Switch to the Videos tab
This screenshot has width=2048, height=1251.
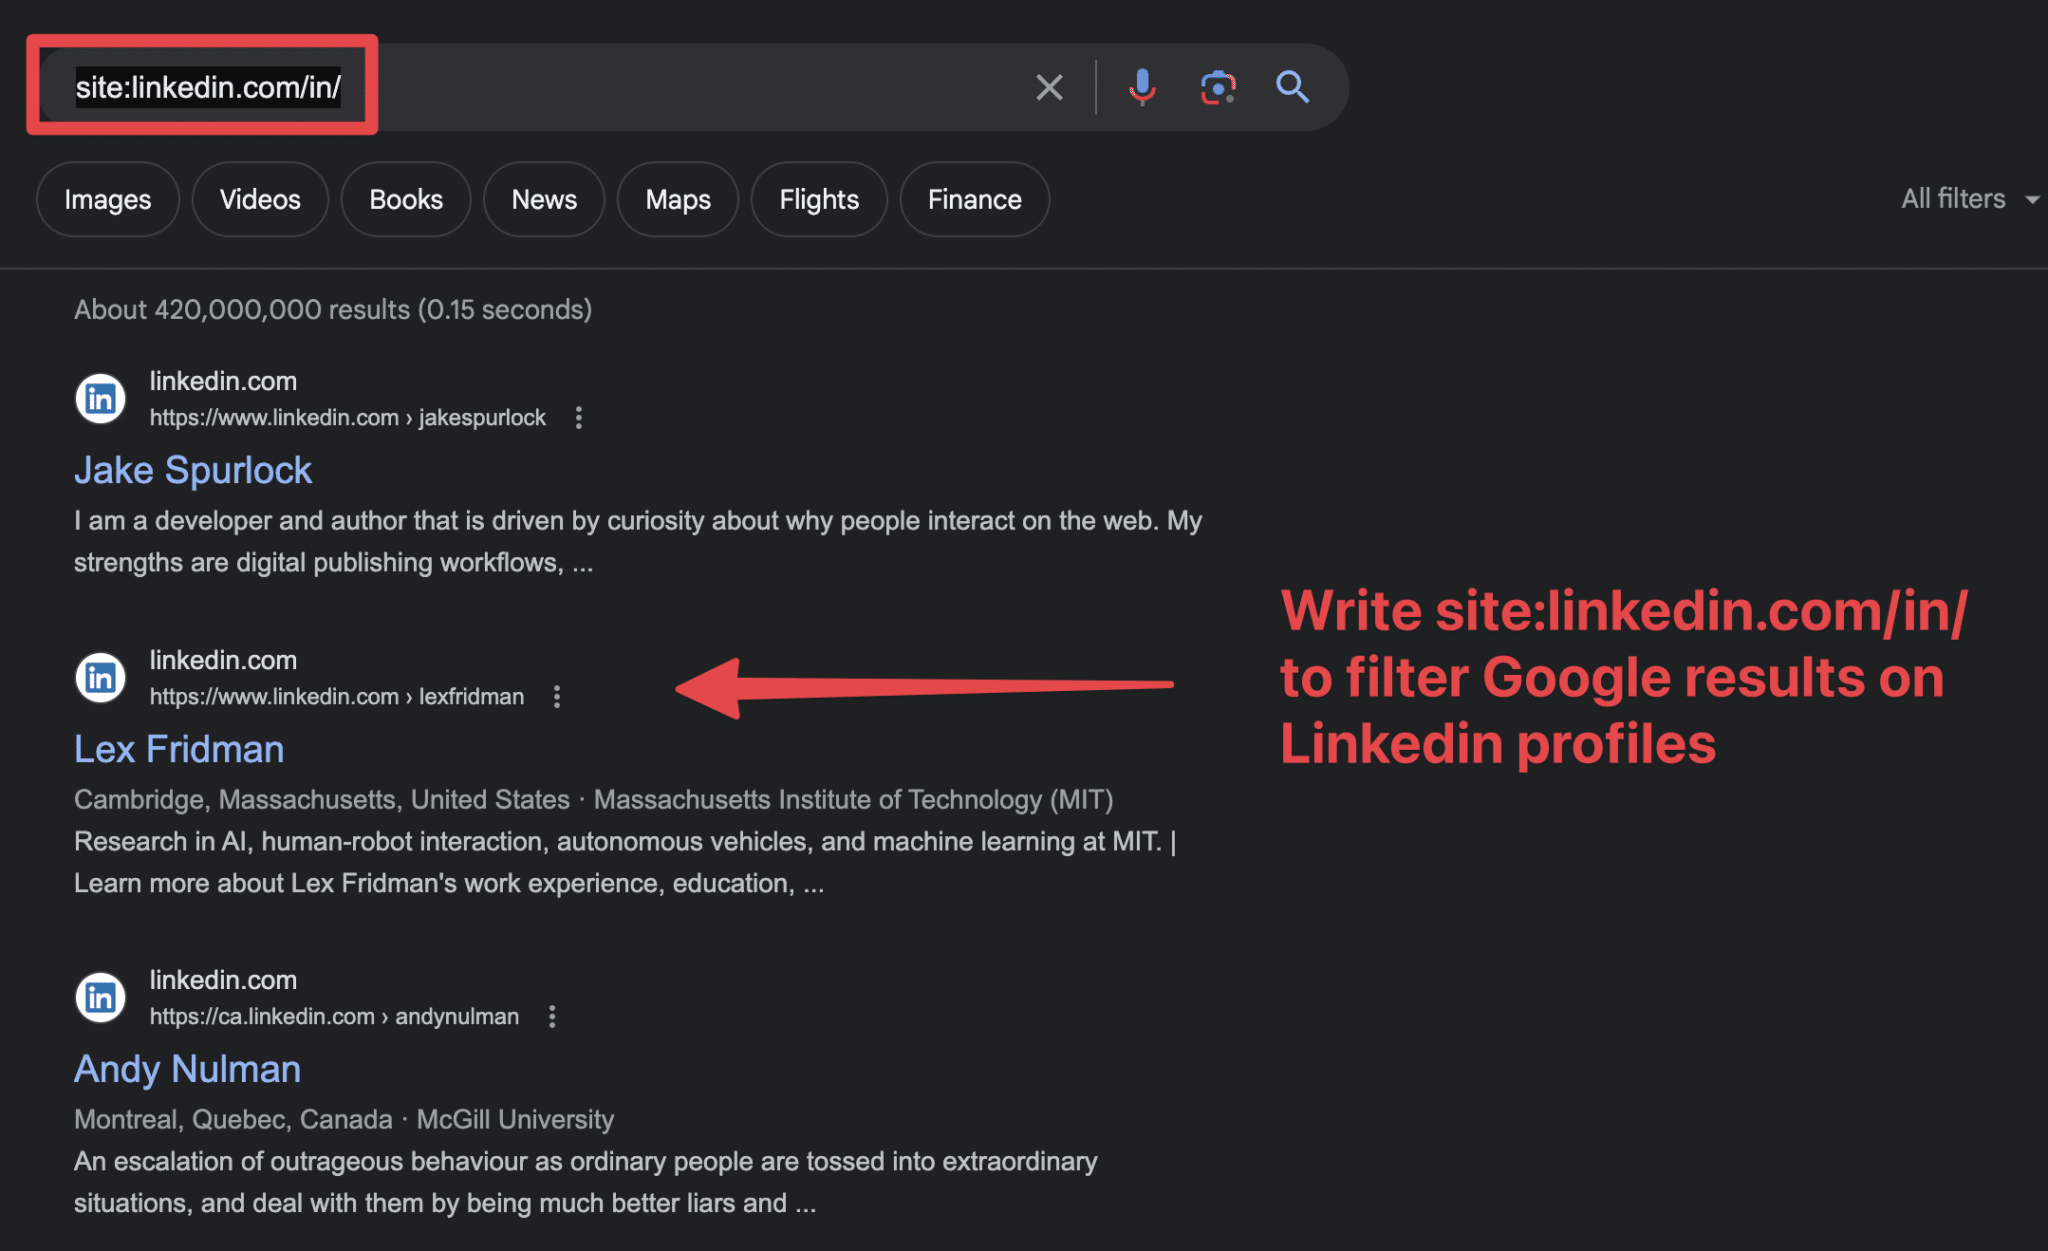pos(260,199)
